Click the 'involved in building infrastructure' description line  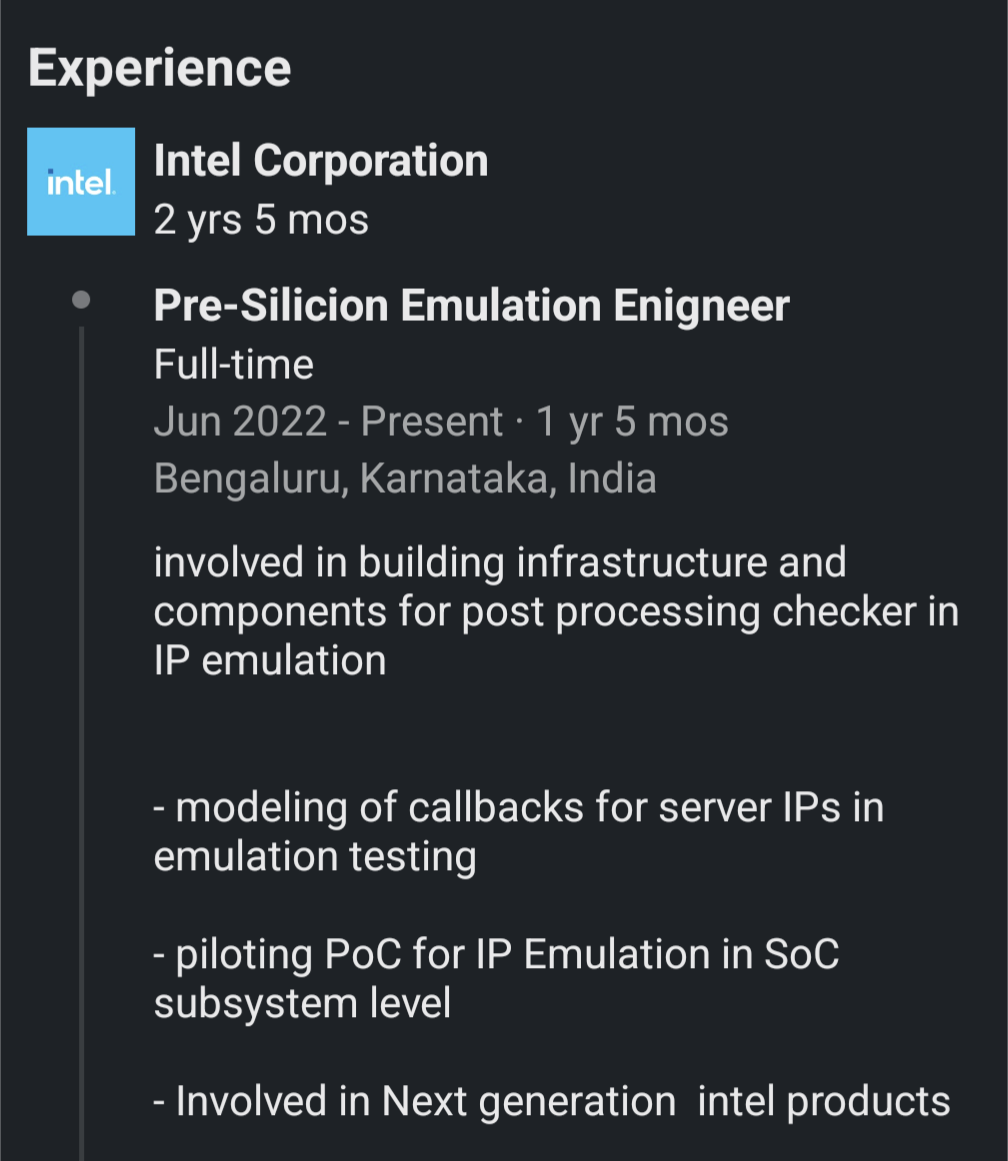[x=500, y=563]
